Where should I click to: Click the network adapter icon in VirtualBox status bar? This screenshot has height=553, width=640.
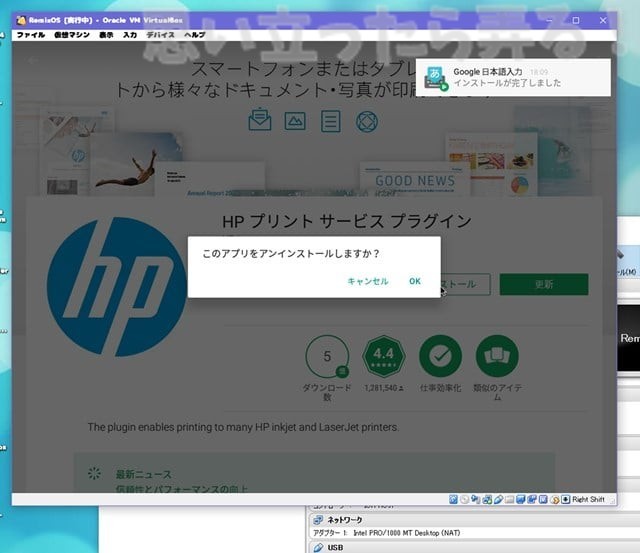coord(487,500)
